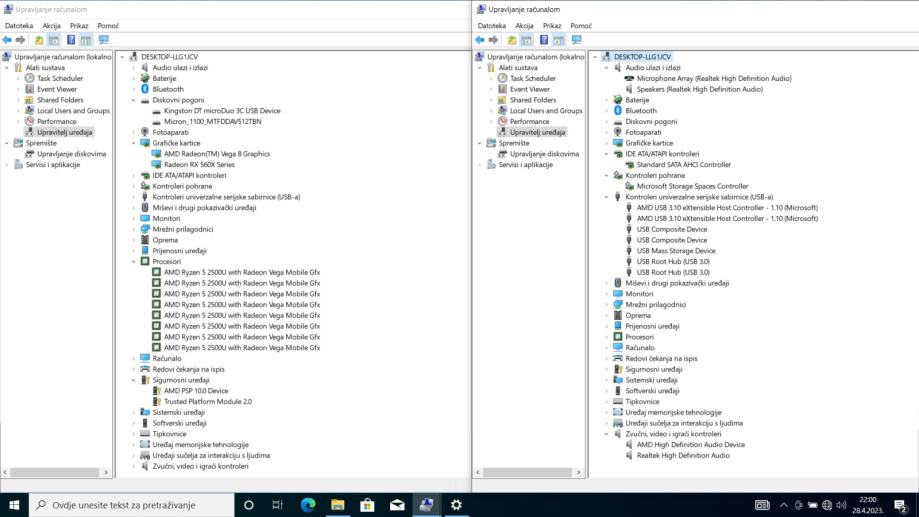Select Standard SATA AHCI Controller
Viewport: 919px width, 517px height.
pos(684,165)
